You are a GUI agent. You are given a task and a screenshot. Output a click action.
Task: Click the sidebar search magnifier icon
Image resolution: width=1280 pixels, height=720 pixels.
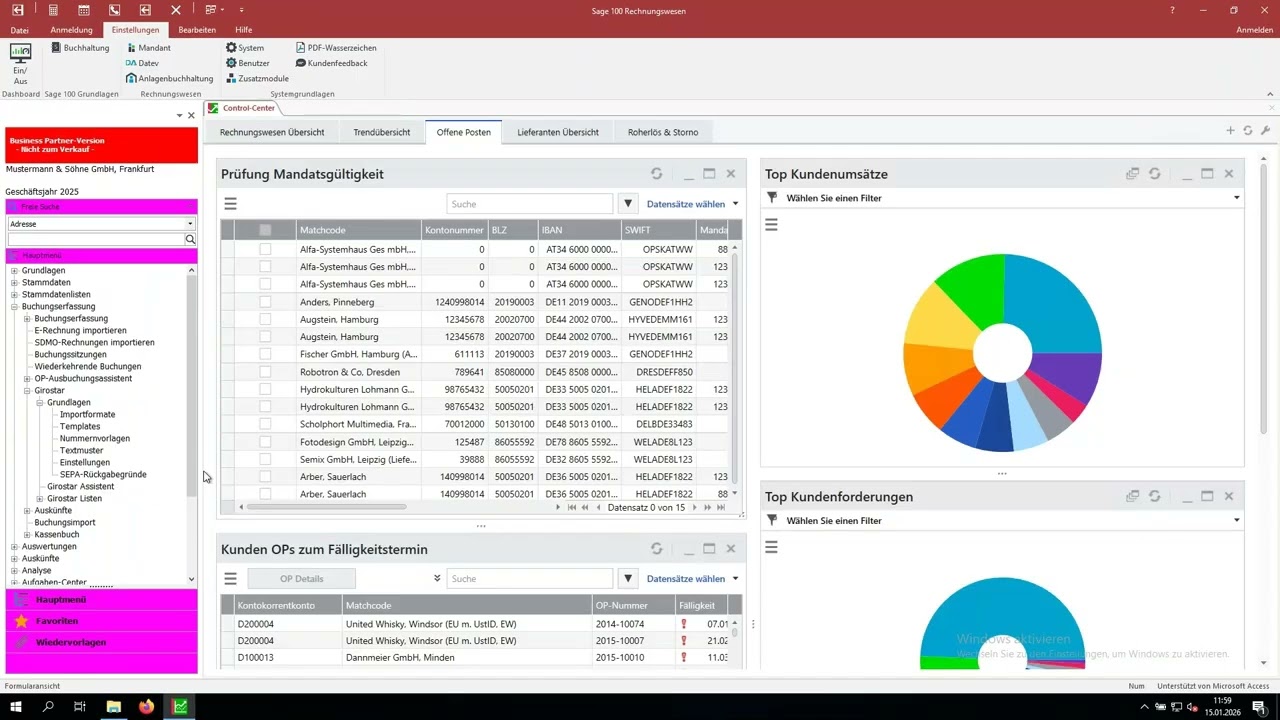pyautogui.click(x=190, y=240)
